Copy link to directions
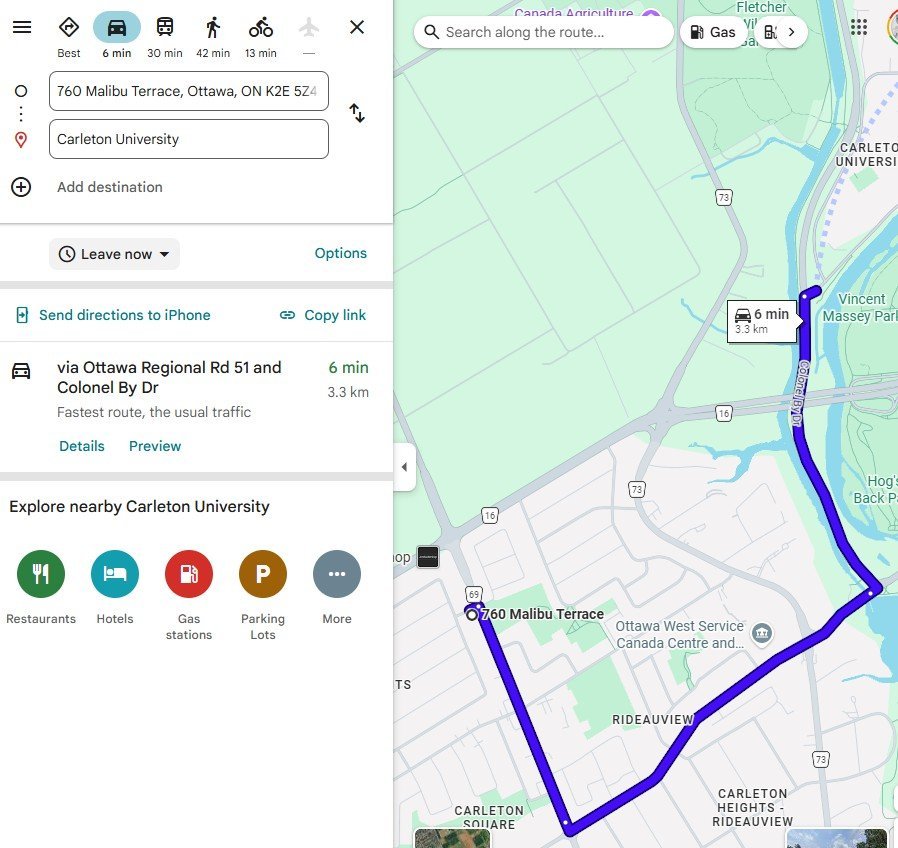The width and height of the screenshot is (898, 848). point(322,315)
